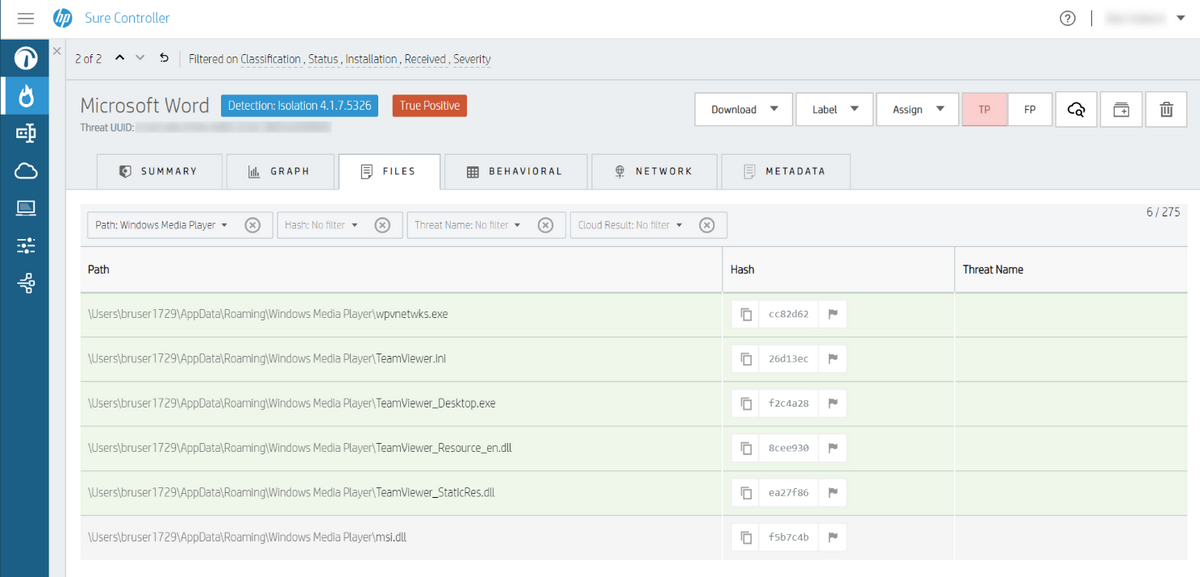
Task: Click the Received filter link
Action: click(425, 59)
